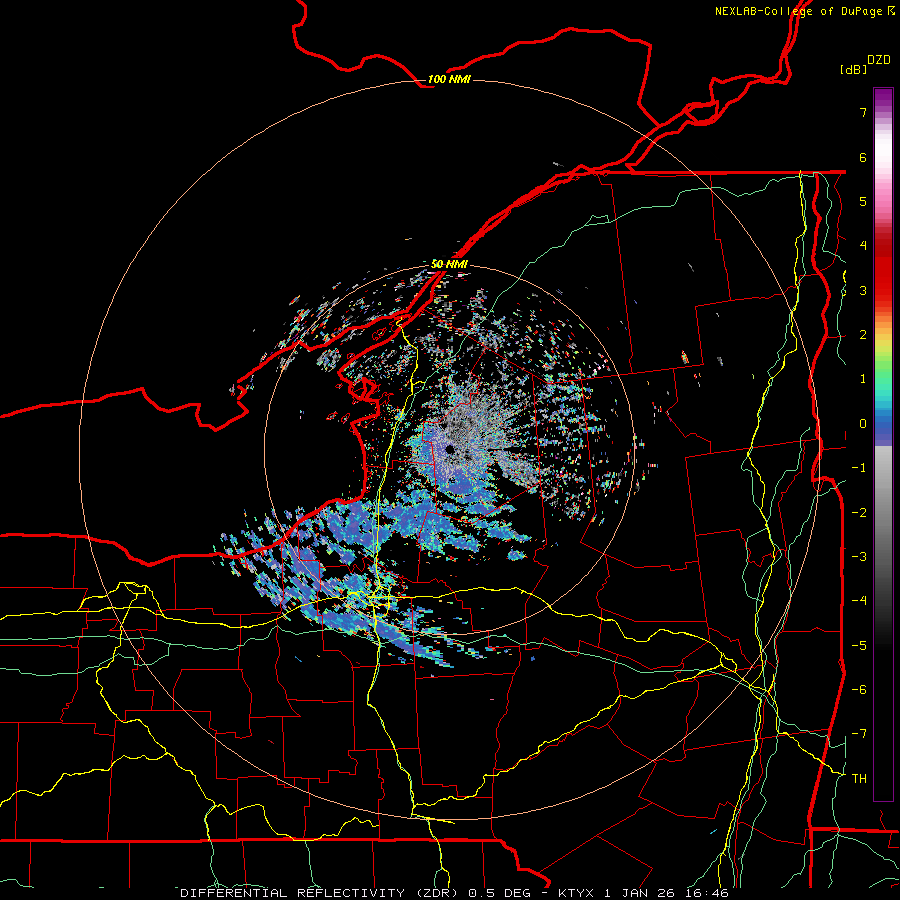Image resolution: width=900 pixels, height=900 pixels.
Task: Click the -3 value on the color scale
Action: click(x=859, y=556)
